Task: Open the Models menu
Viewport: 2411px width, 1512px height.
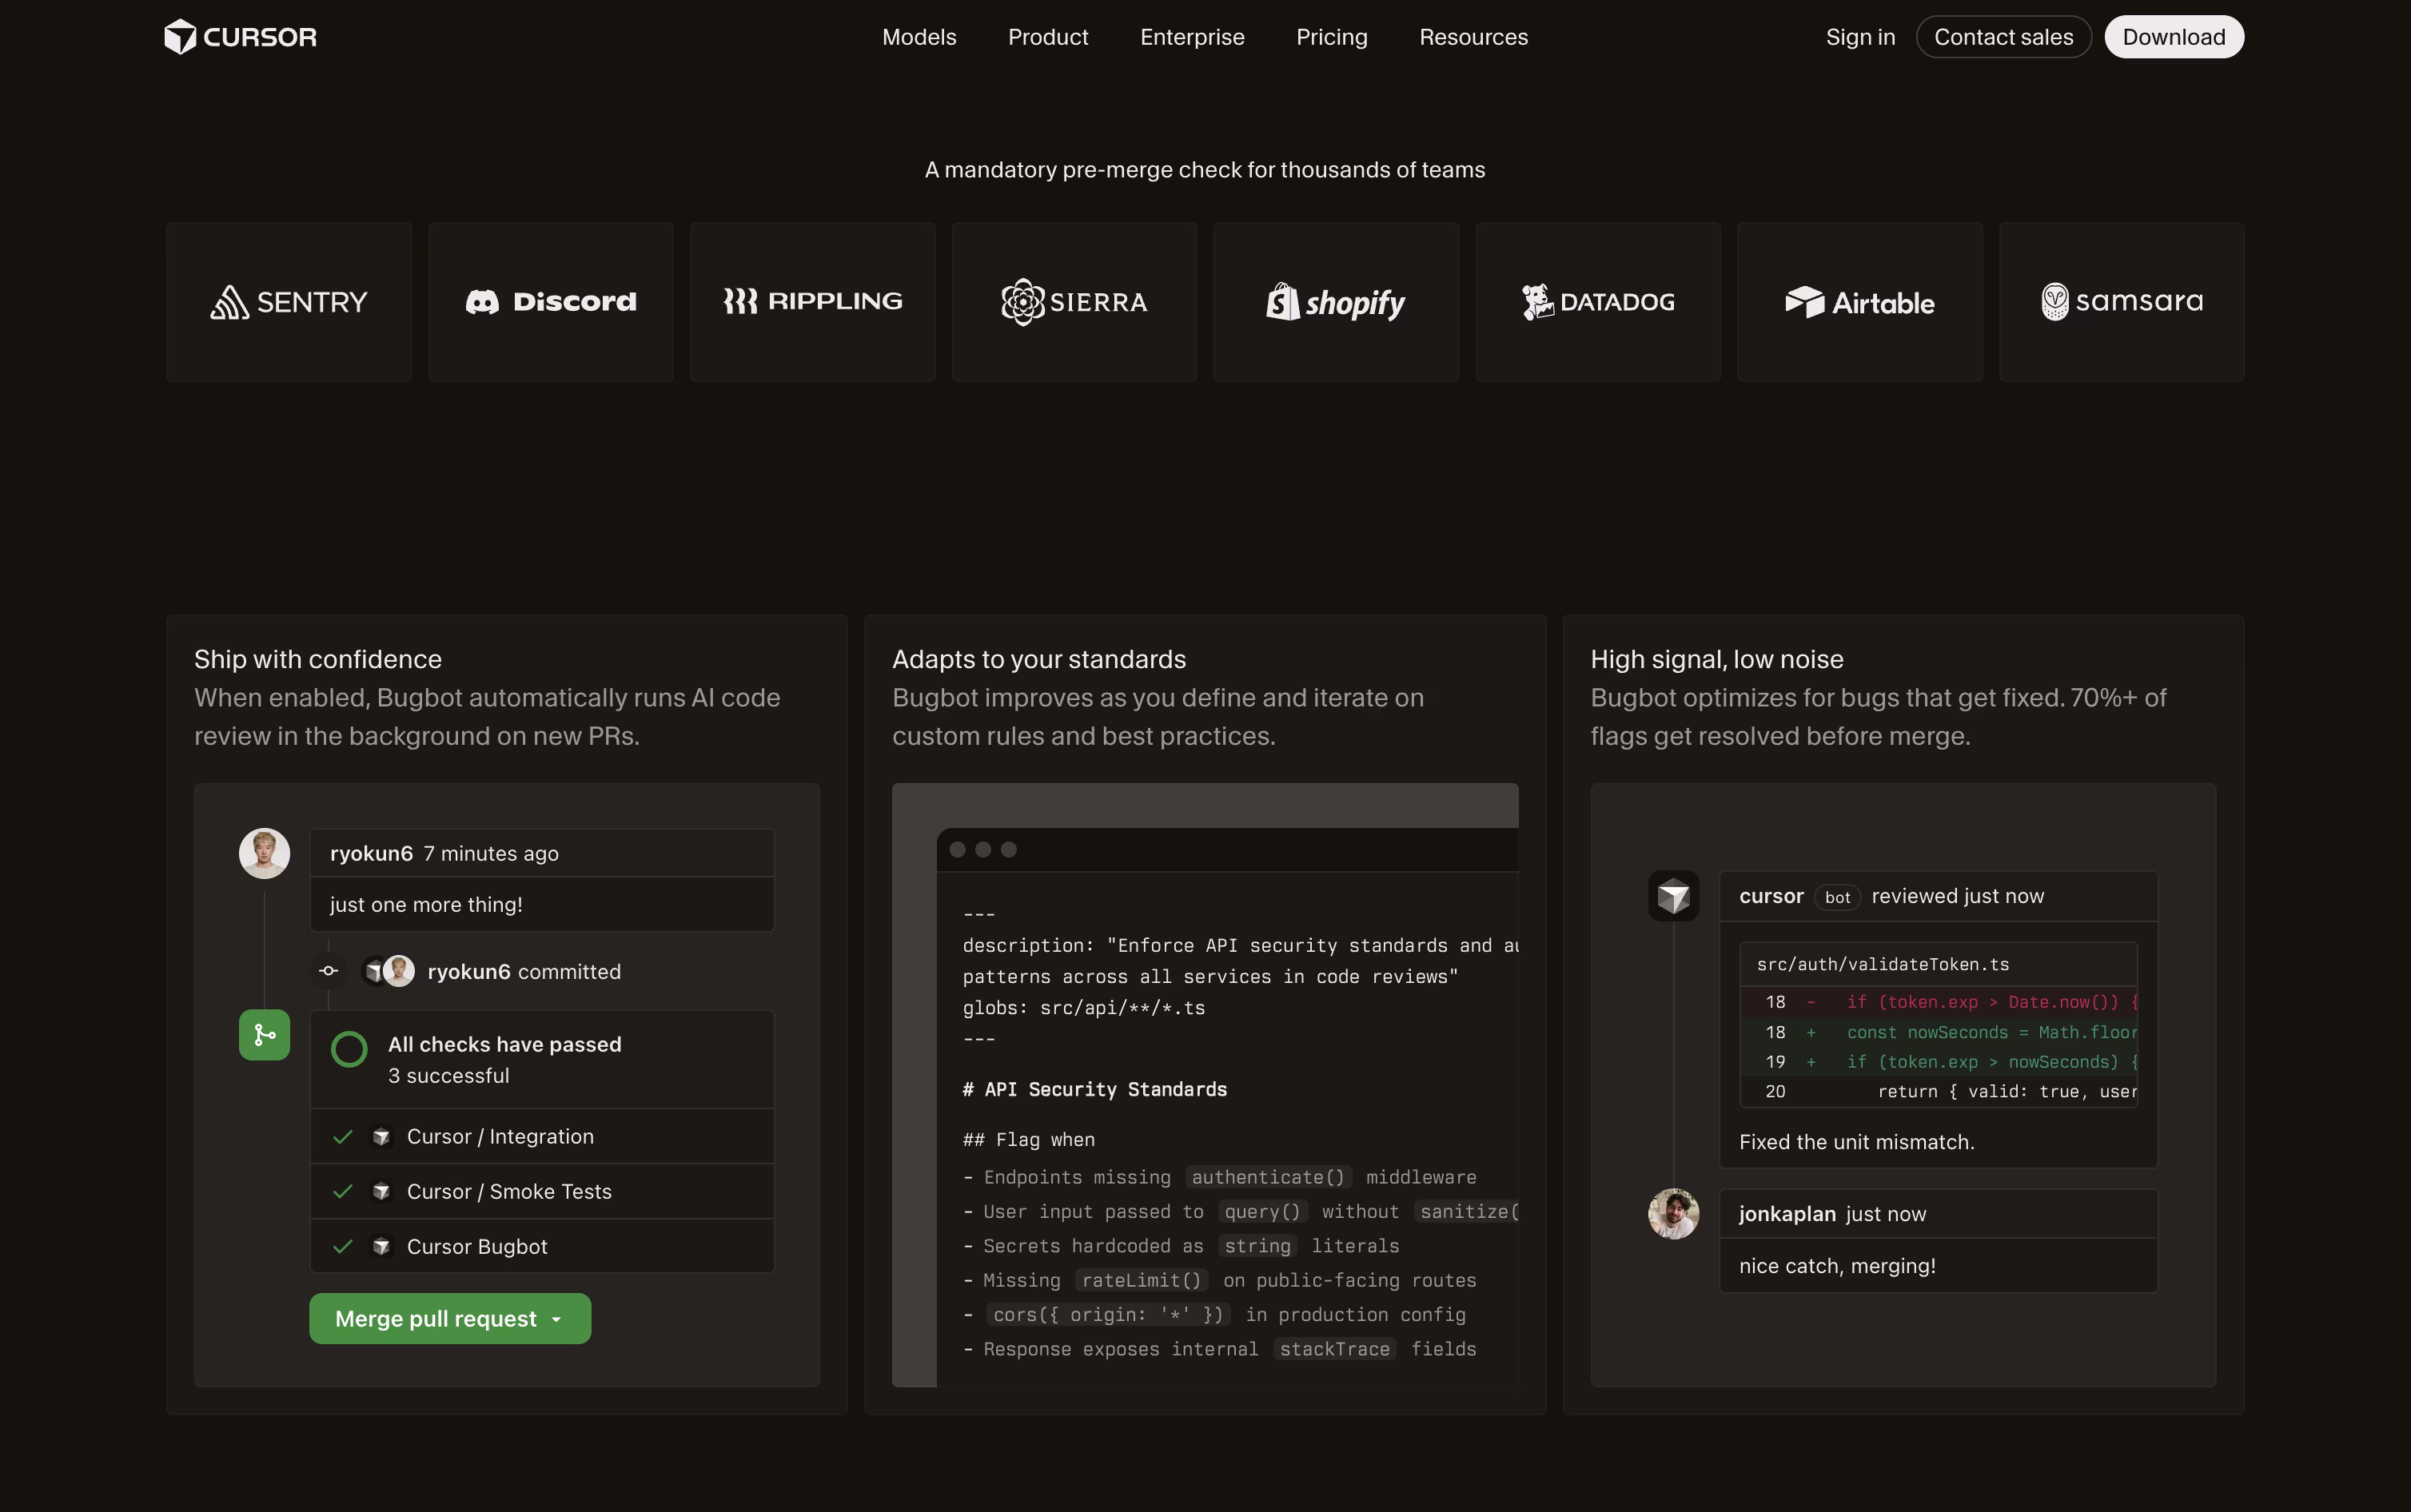Action: 919,37
